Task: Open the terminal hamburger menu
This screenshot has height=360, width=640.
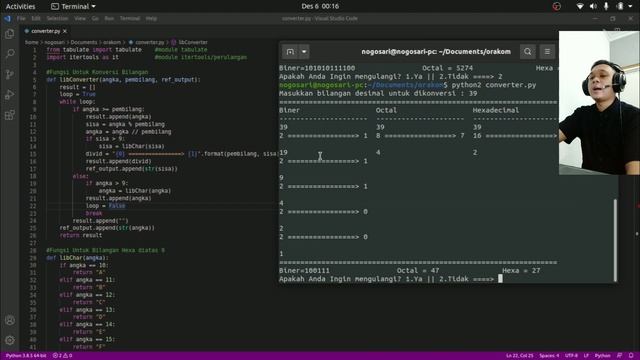Action: [547, 52]
